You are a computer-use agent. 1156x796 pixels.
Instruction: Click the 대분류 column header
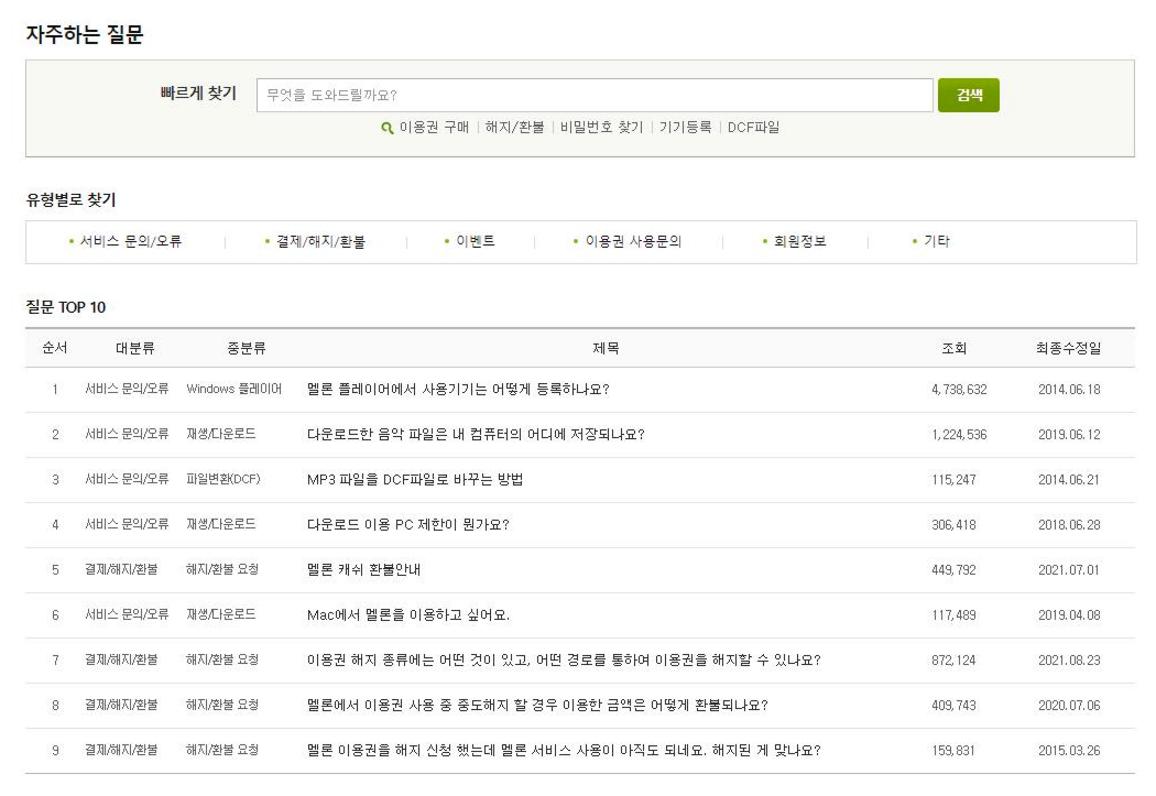click(135, 348)
